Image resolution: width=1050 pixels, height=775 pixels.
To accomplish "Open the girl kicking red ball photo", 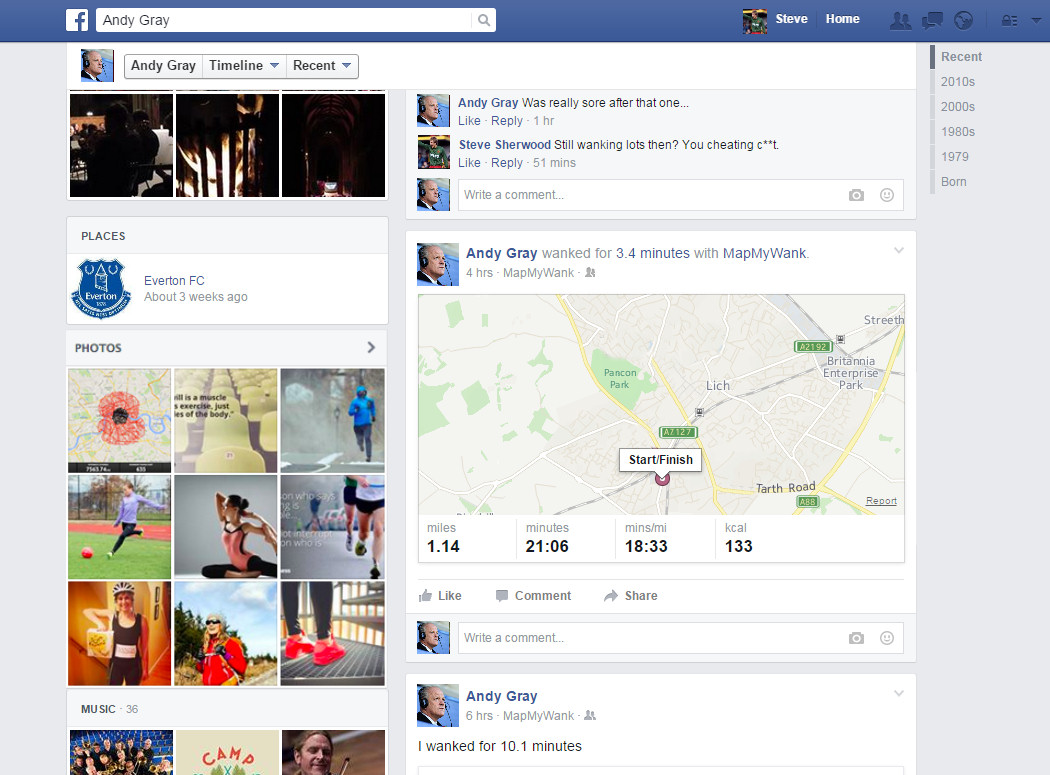I will (x=119, y=526).
